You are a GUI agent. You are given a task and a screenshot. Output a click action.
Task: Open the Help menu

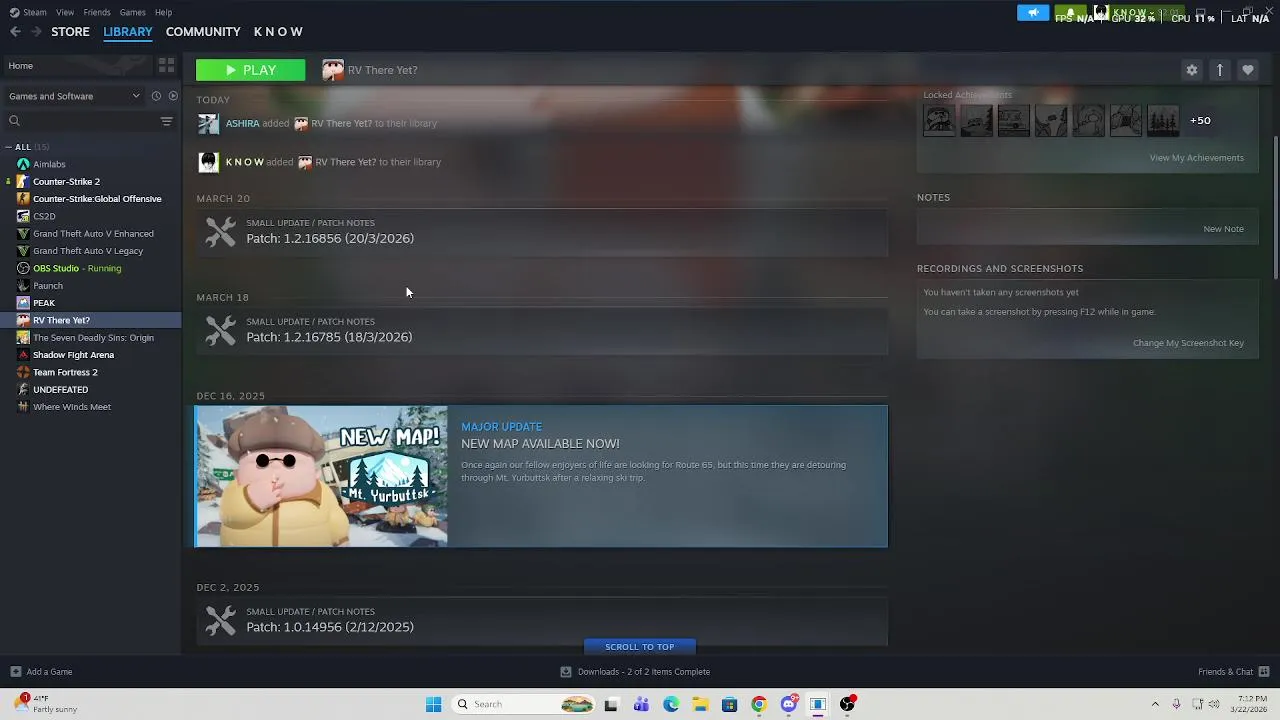click(163, 12)
